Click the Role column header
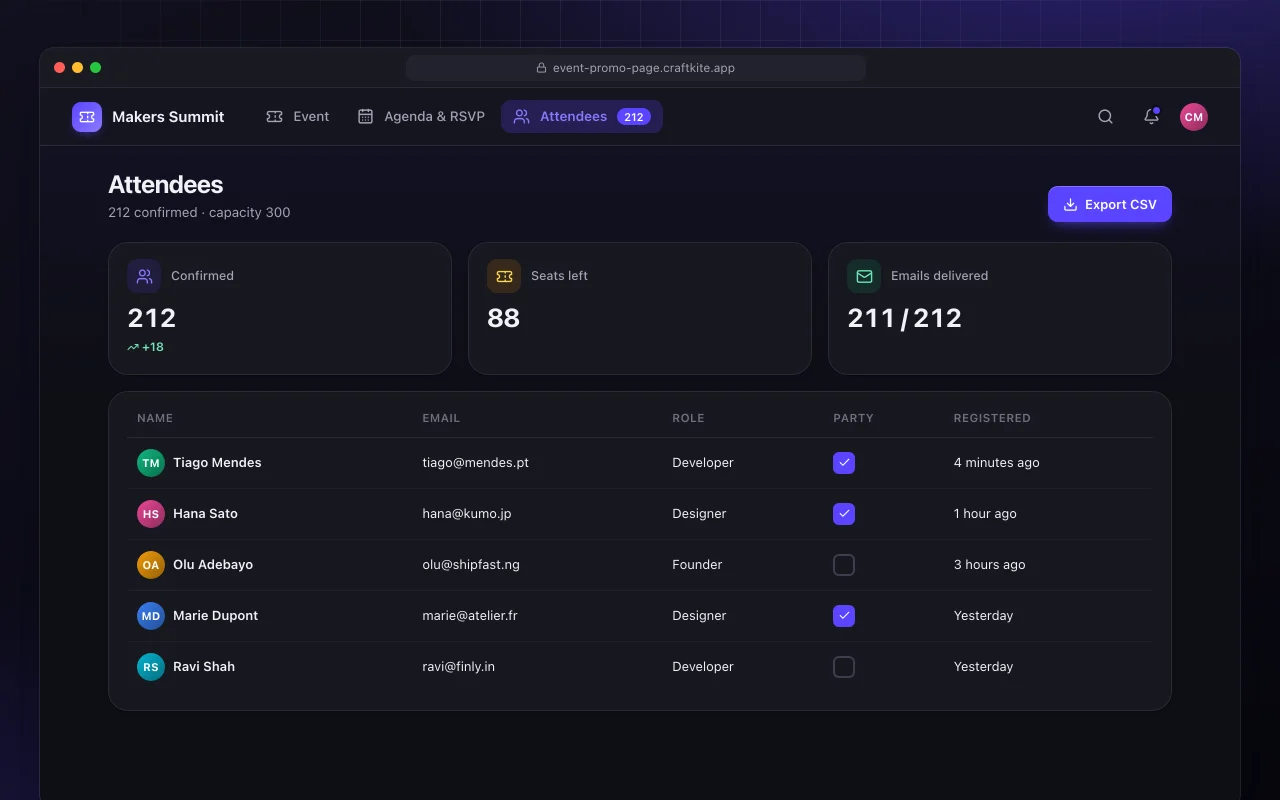 click(x=688, y=418)
